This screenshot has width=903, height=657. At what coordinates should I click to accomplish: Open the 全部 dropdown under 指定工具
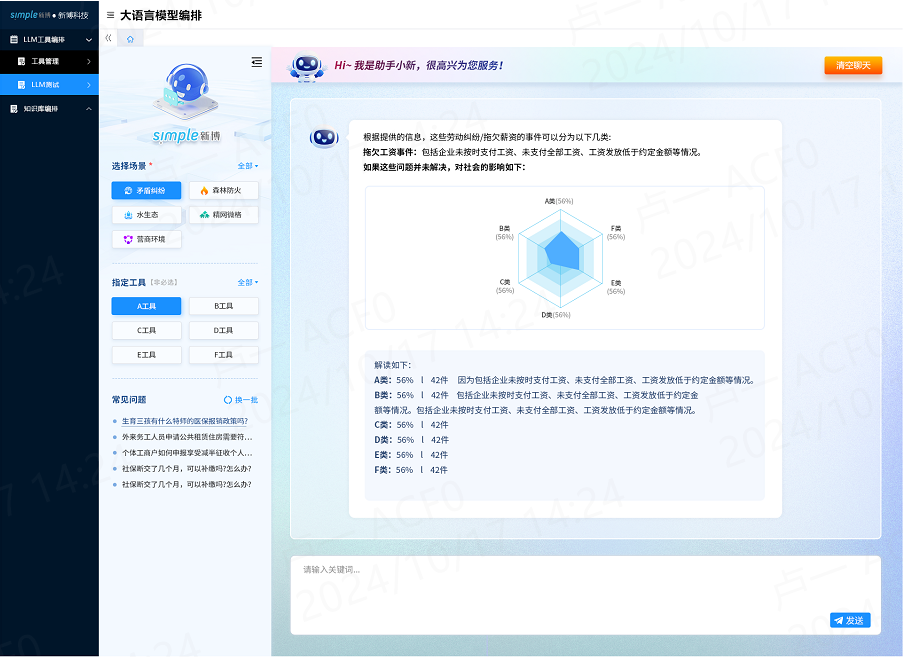(x=245, y=282)
